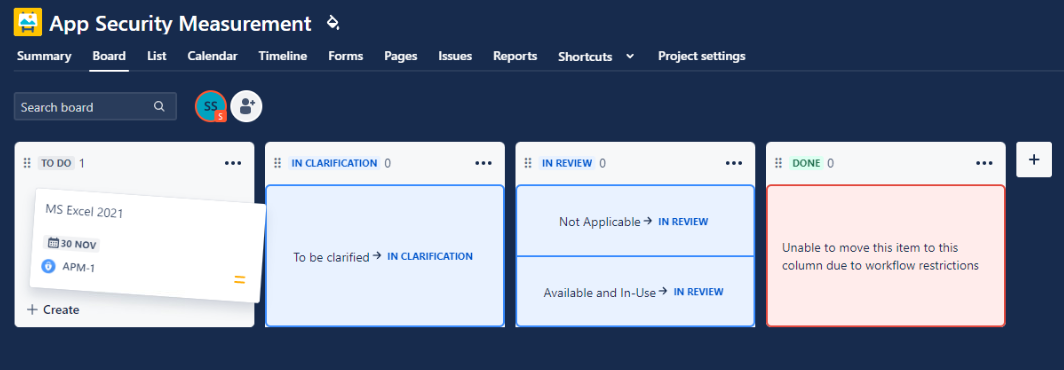This screenshot has width=1064, height=370.
Task: Select the To be clarified transition zone
Action: (385, 256)
